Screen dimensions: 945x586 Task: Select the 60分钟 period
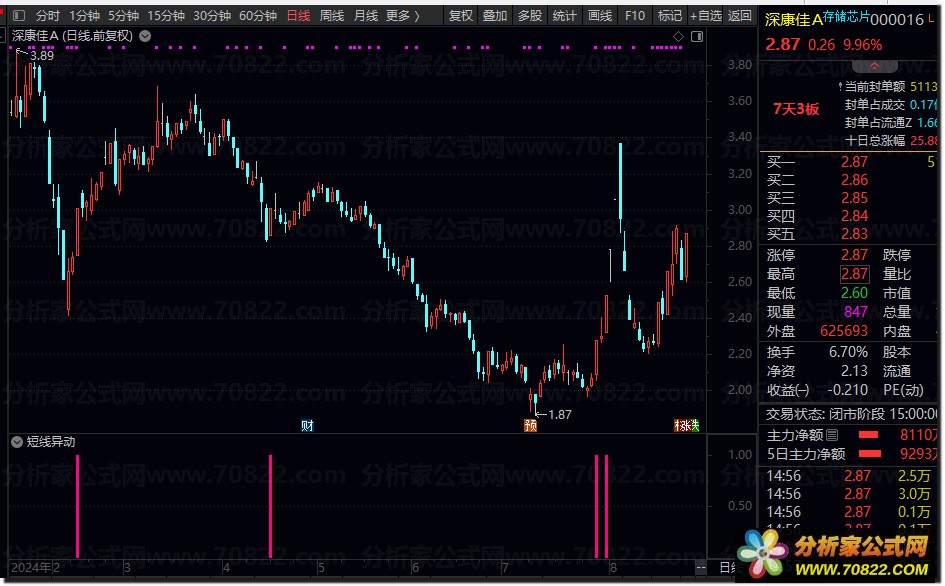258,16
